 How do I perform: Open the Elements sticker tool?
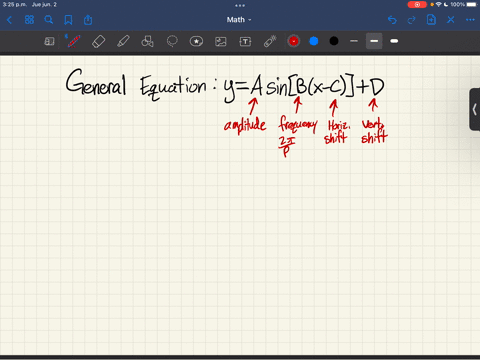[x=196, y=41]
